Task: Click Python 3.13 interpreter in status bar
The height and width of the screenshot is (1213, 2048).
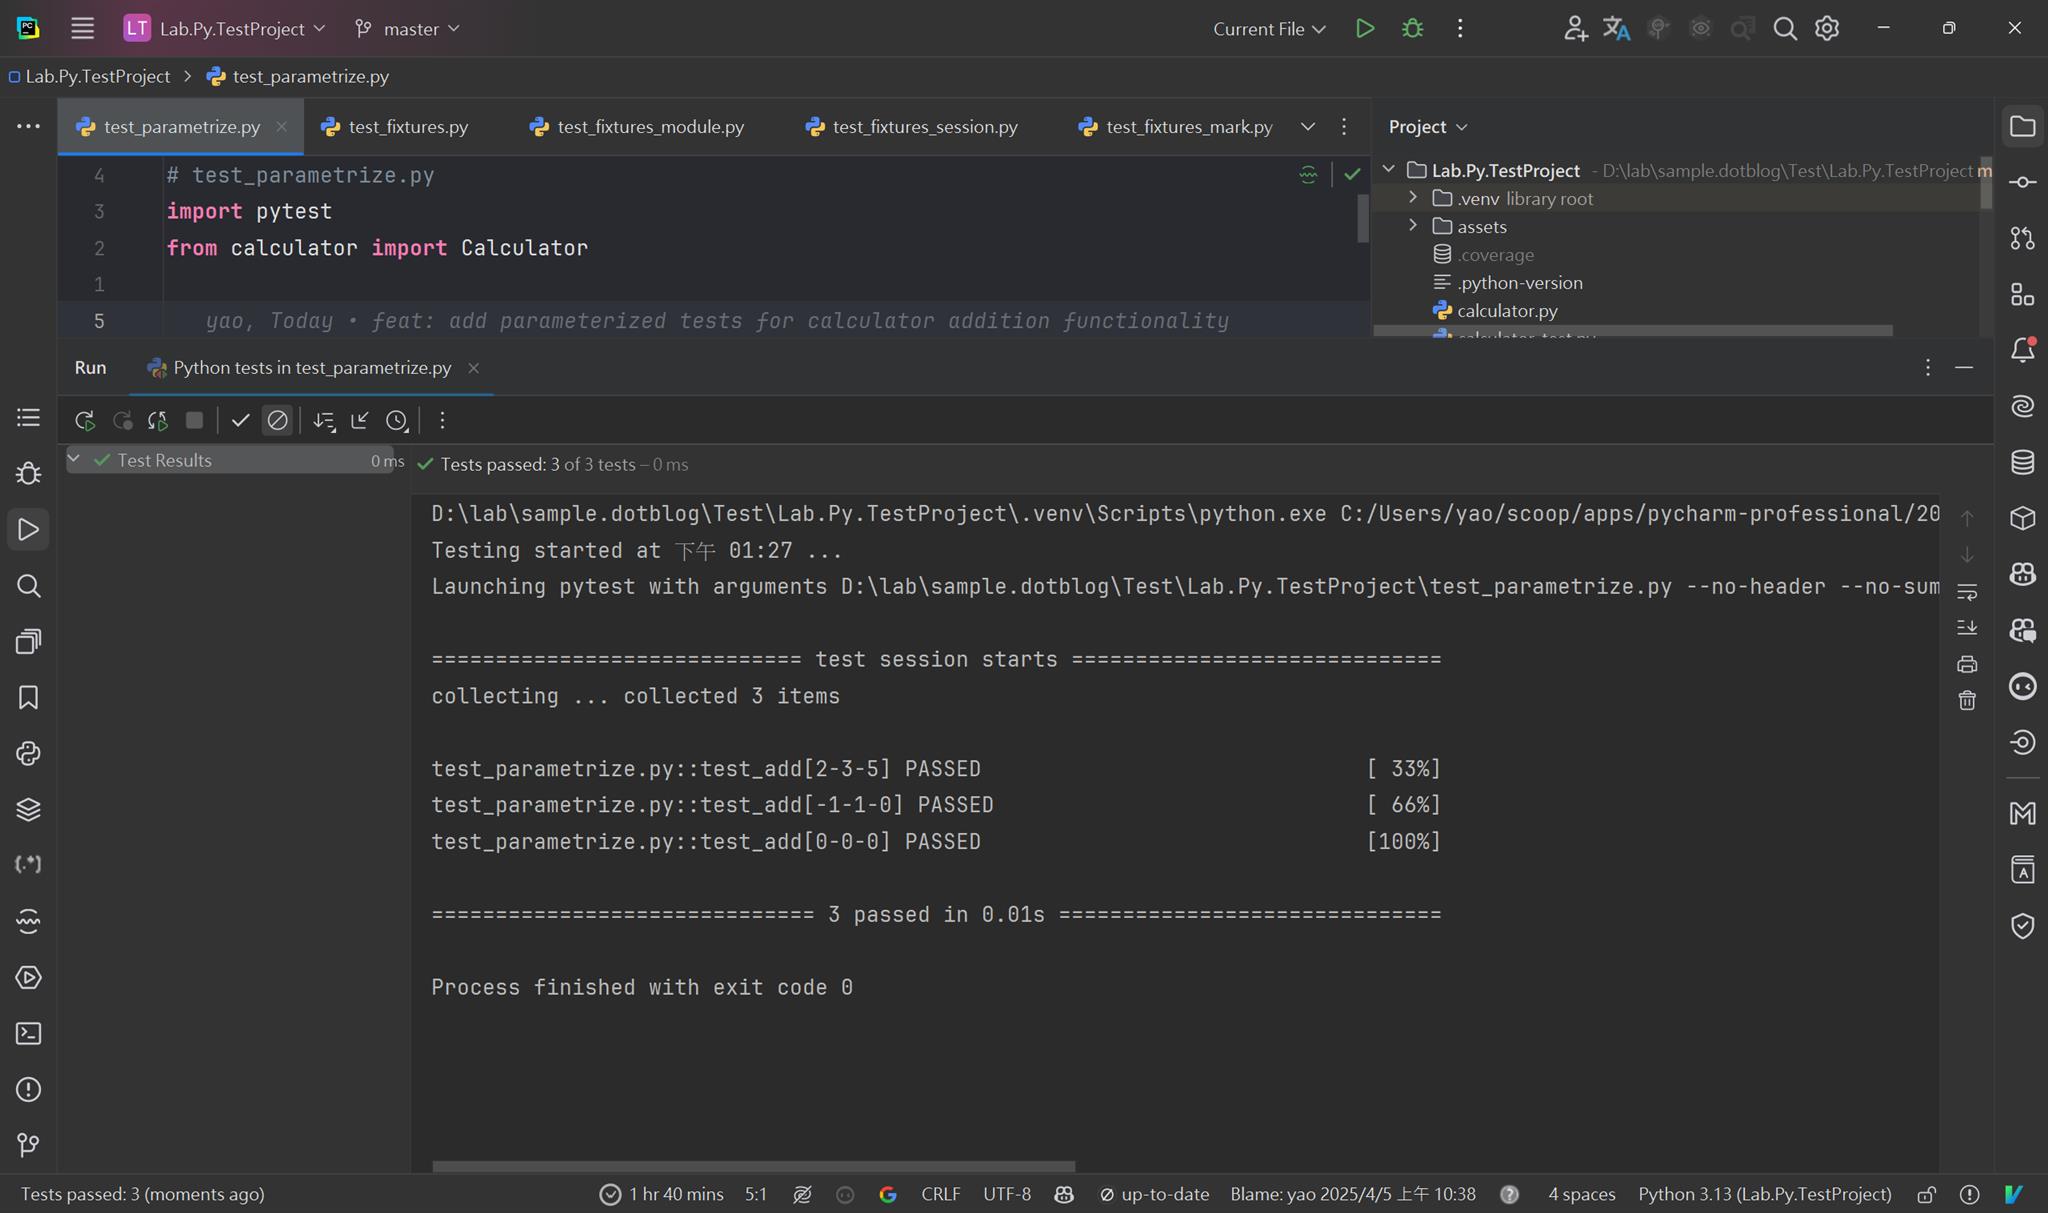Action: point(1764,1194)
